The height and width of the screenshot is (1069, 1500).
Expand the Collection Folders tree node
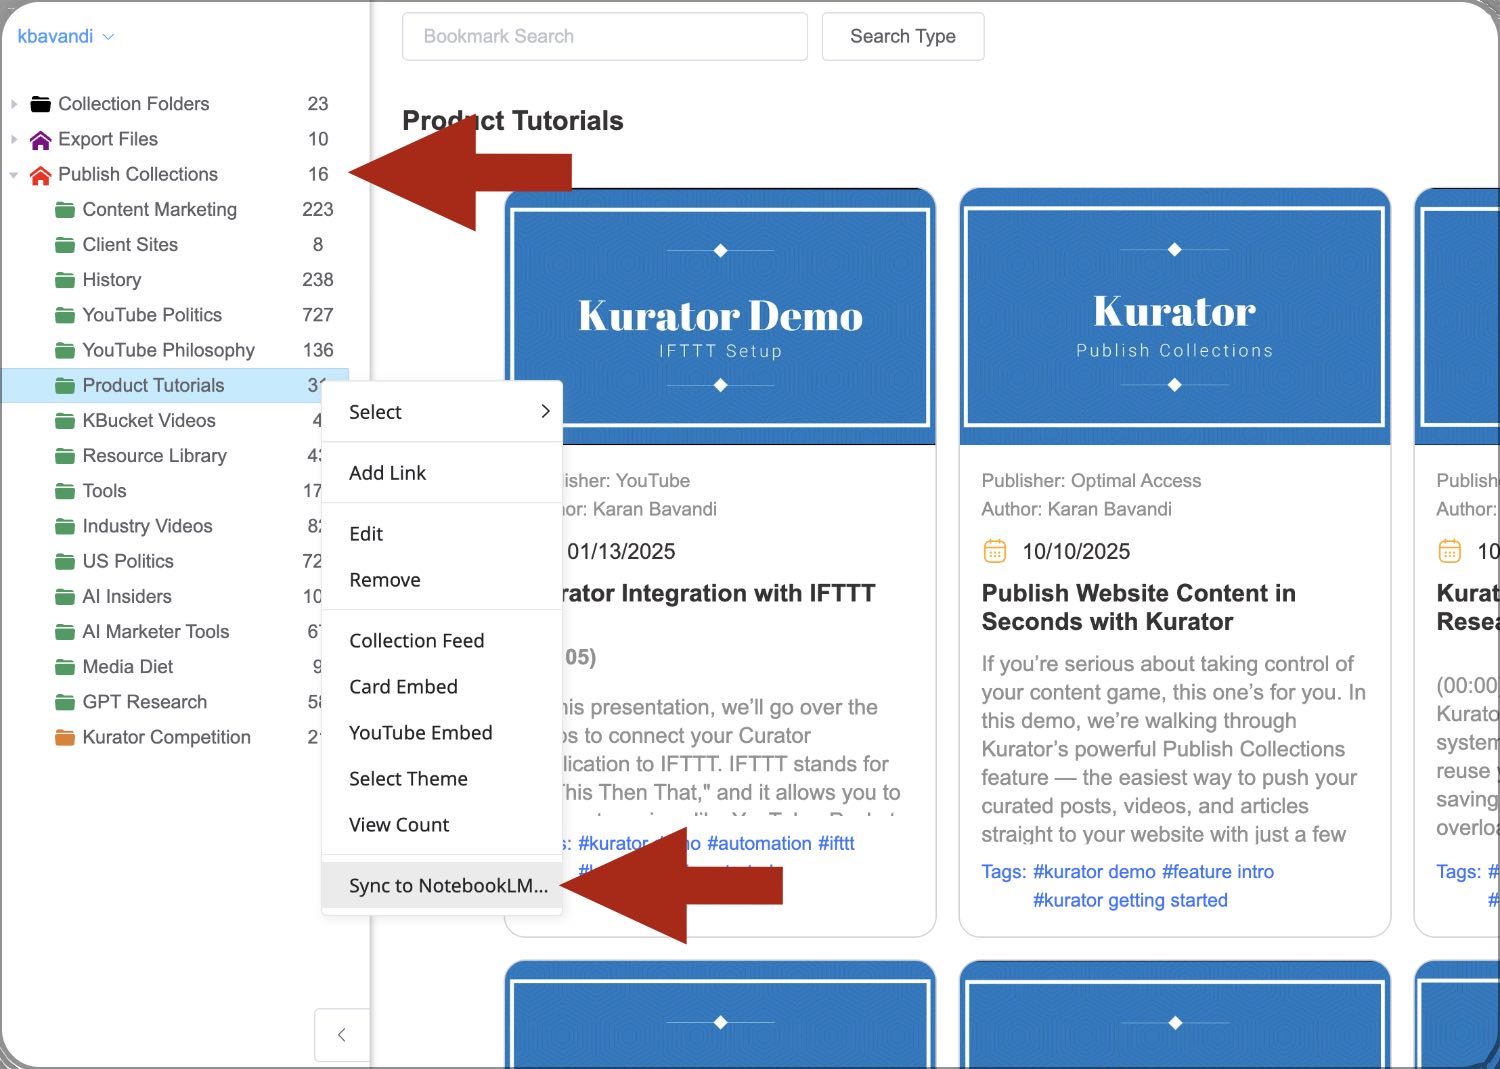click(14, 104)
